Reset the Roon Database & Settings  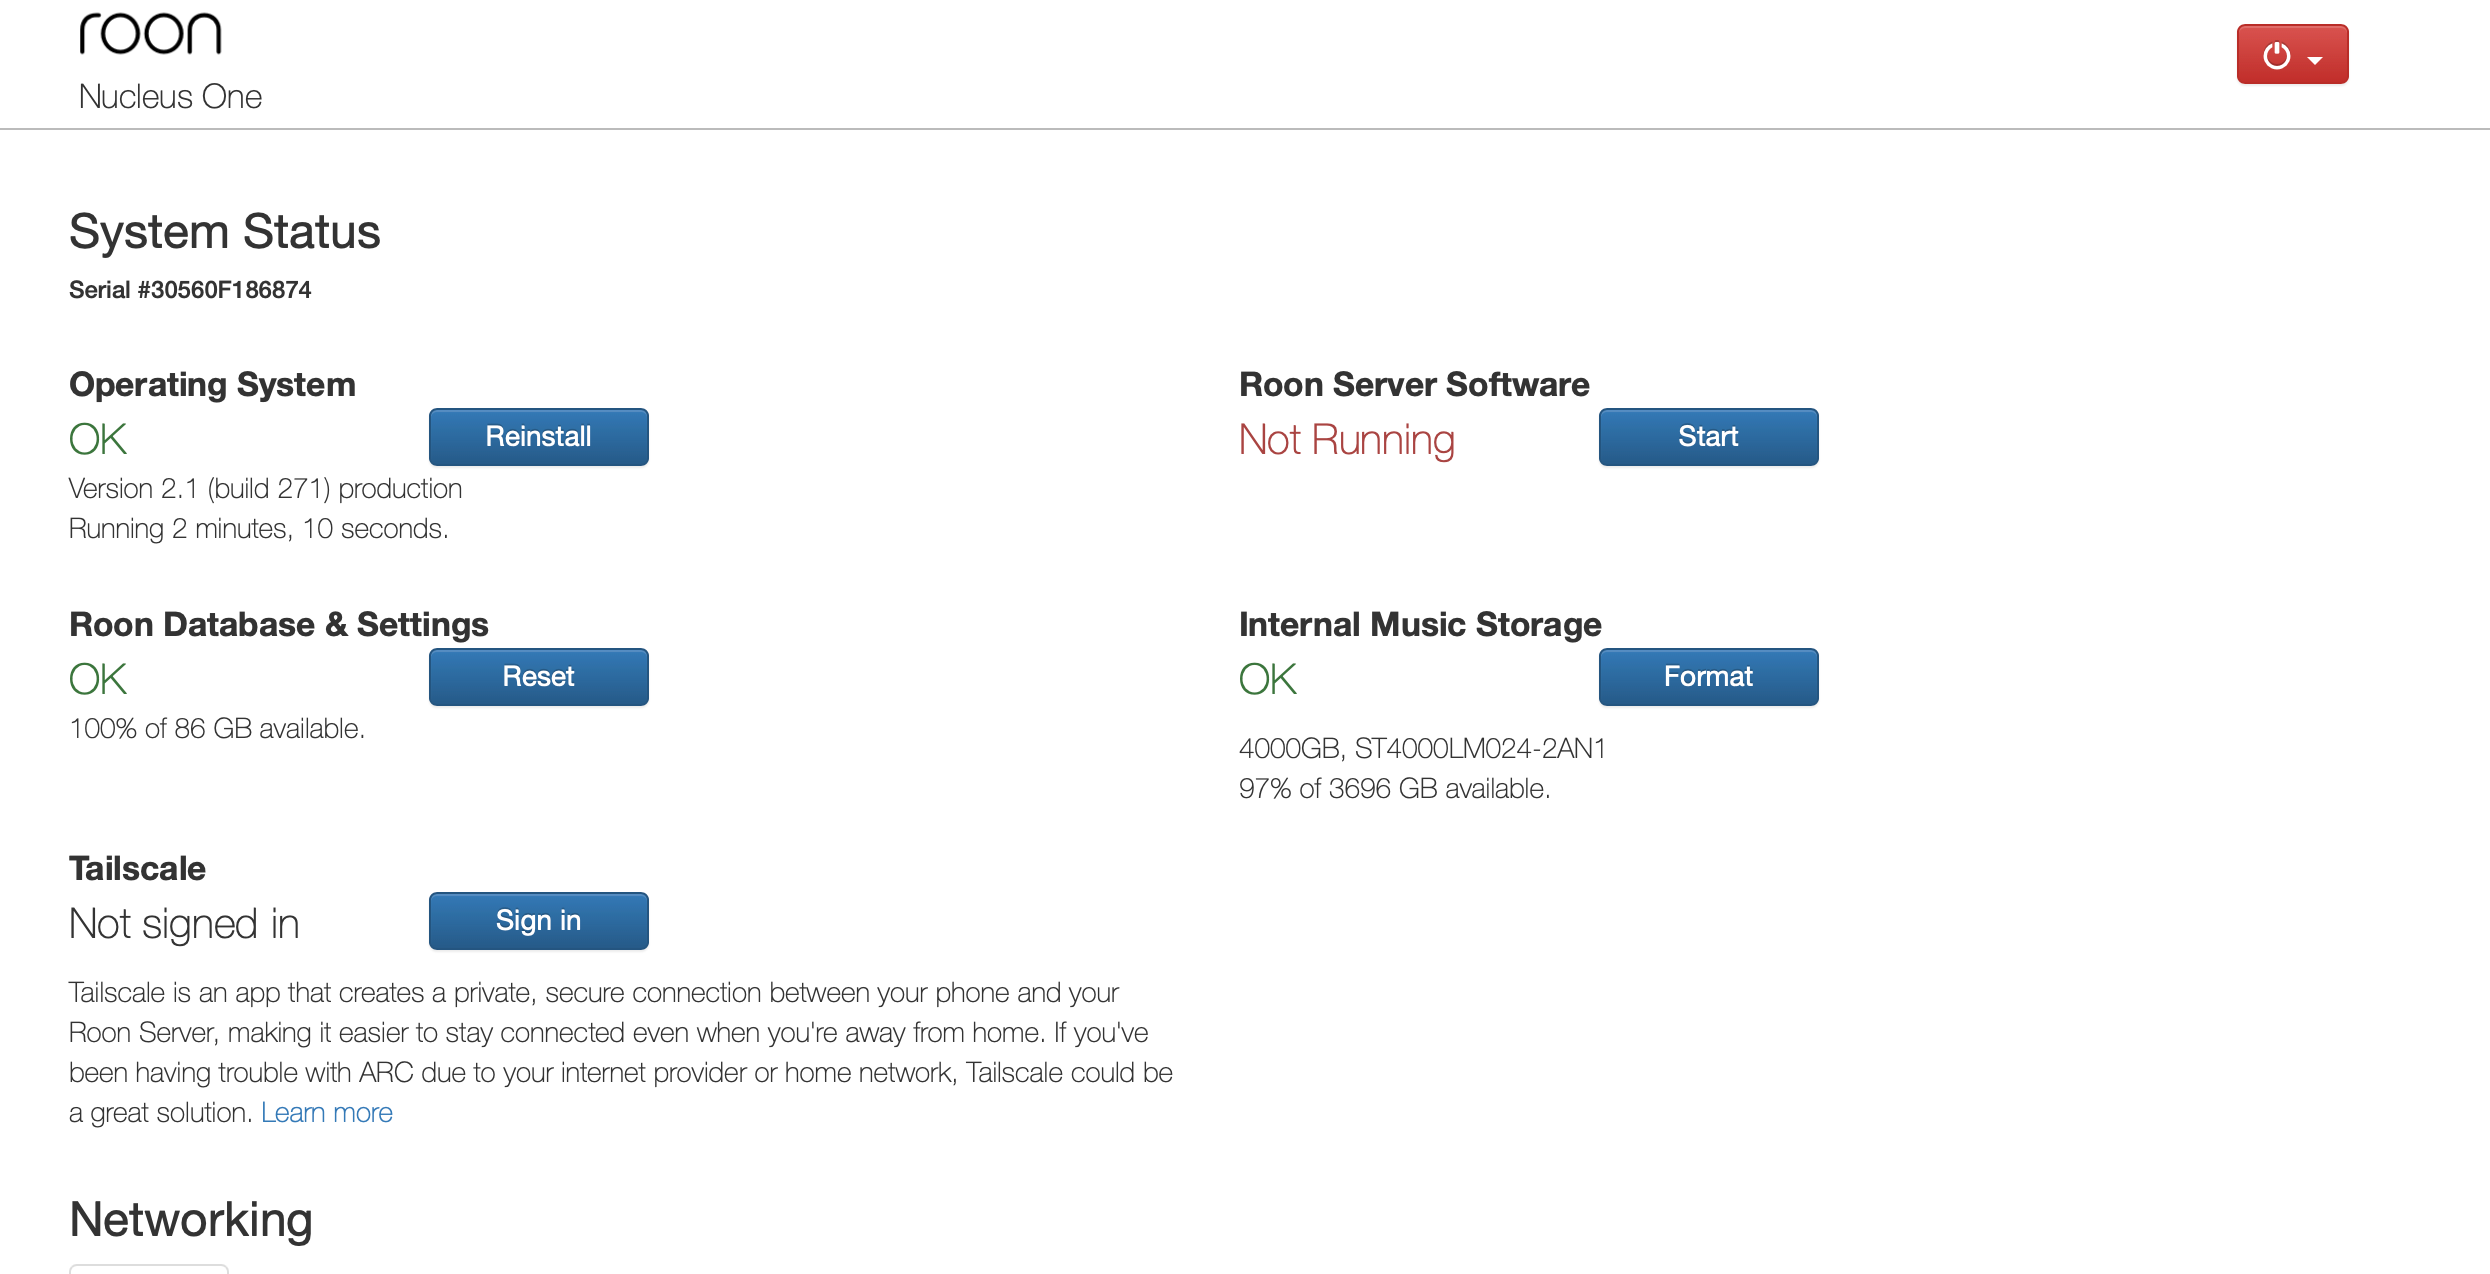tap(539, 677)
